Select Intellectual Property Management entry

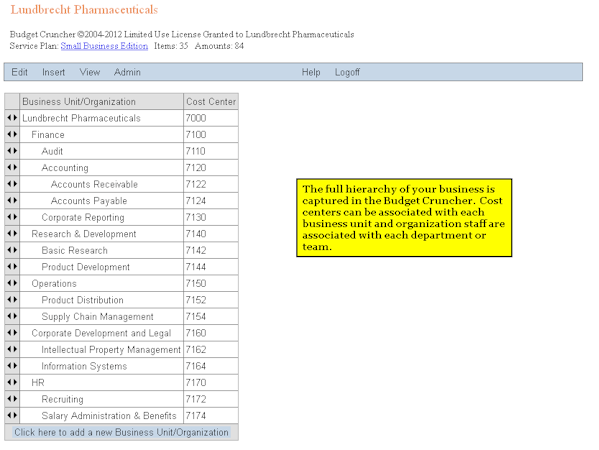pyautogui.click(x=111, y=350)
